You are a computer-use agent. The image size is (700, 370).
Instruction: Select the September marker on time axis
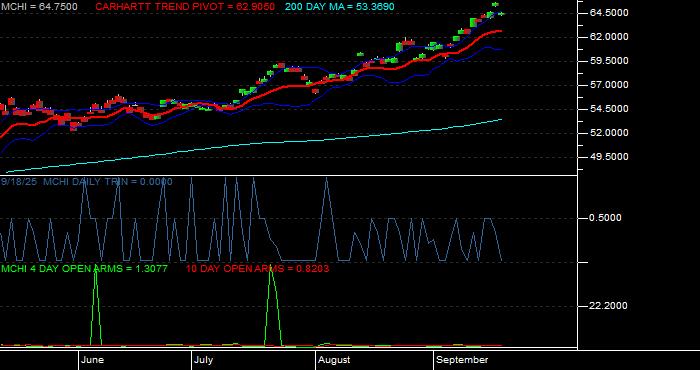click(462, 360)
